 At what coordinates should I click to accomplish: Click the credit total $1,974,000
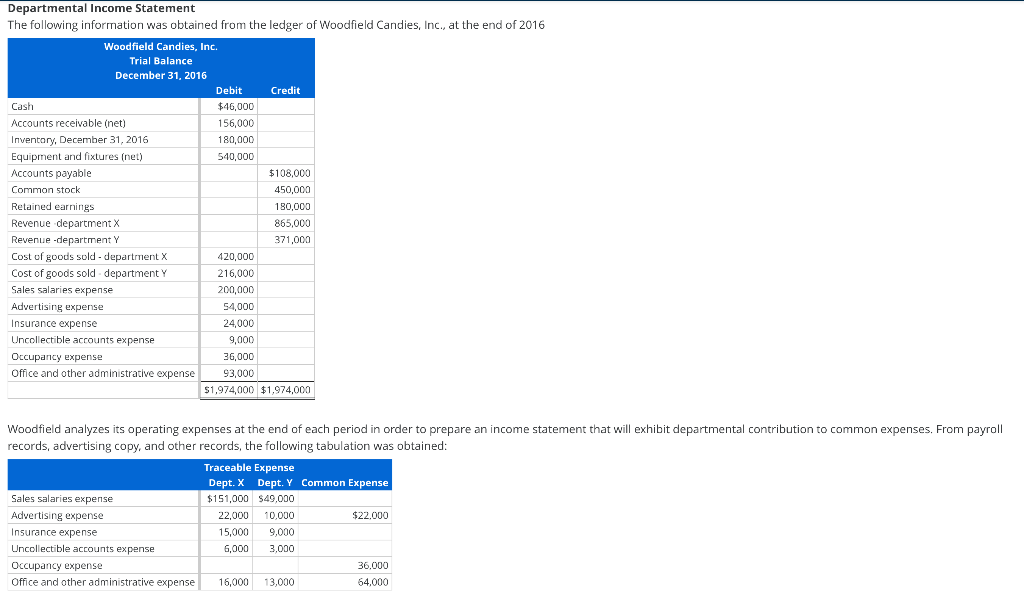(285, 390)
